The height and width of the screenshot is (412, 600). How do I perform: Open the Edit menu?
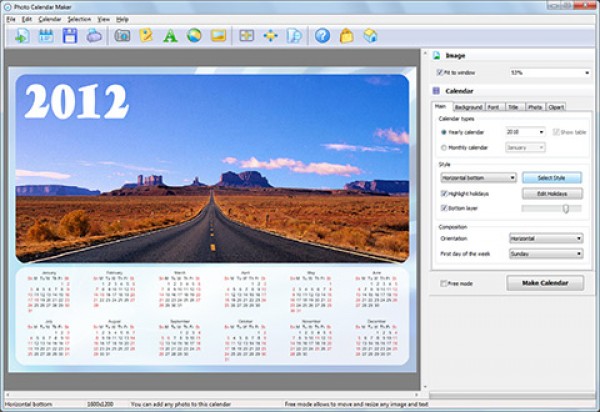tap(27, 19)
